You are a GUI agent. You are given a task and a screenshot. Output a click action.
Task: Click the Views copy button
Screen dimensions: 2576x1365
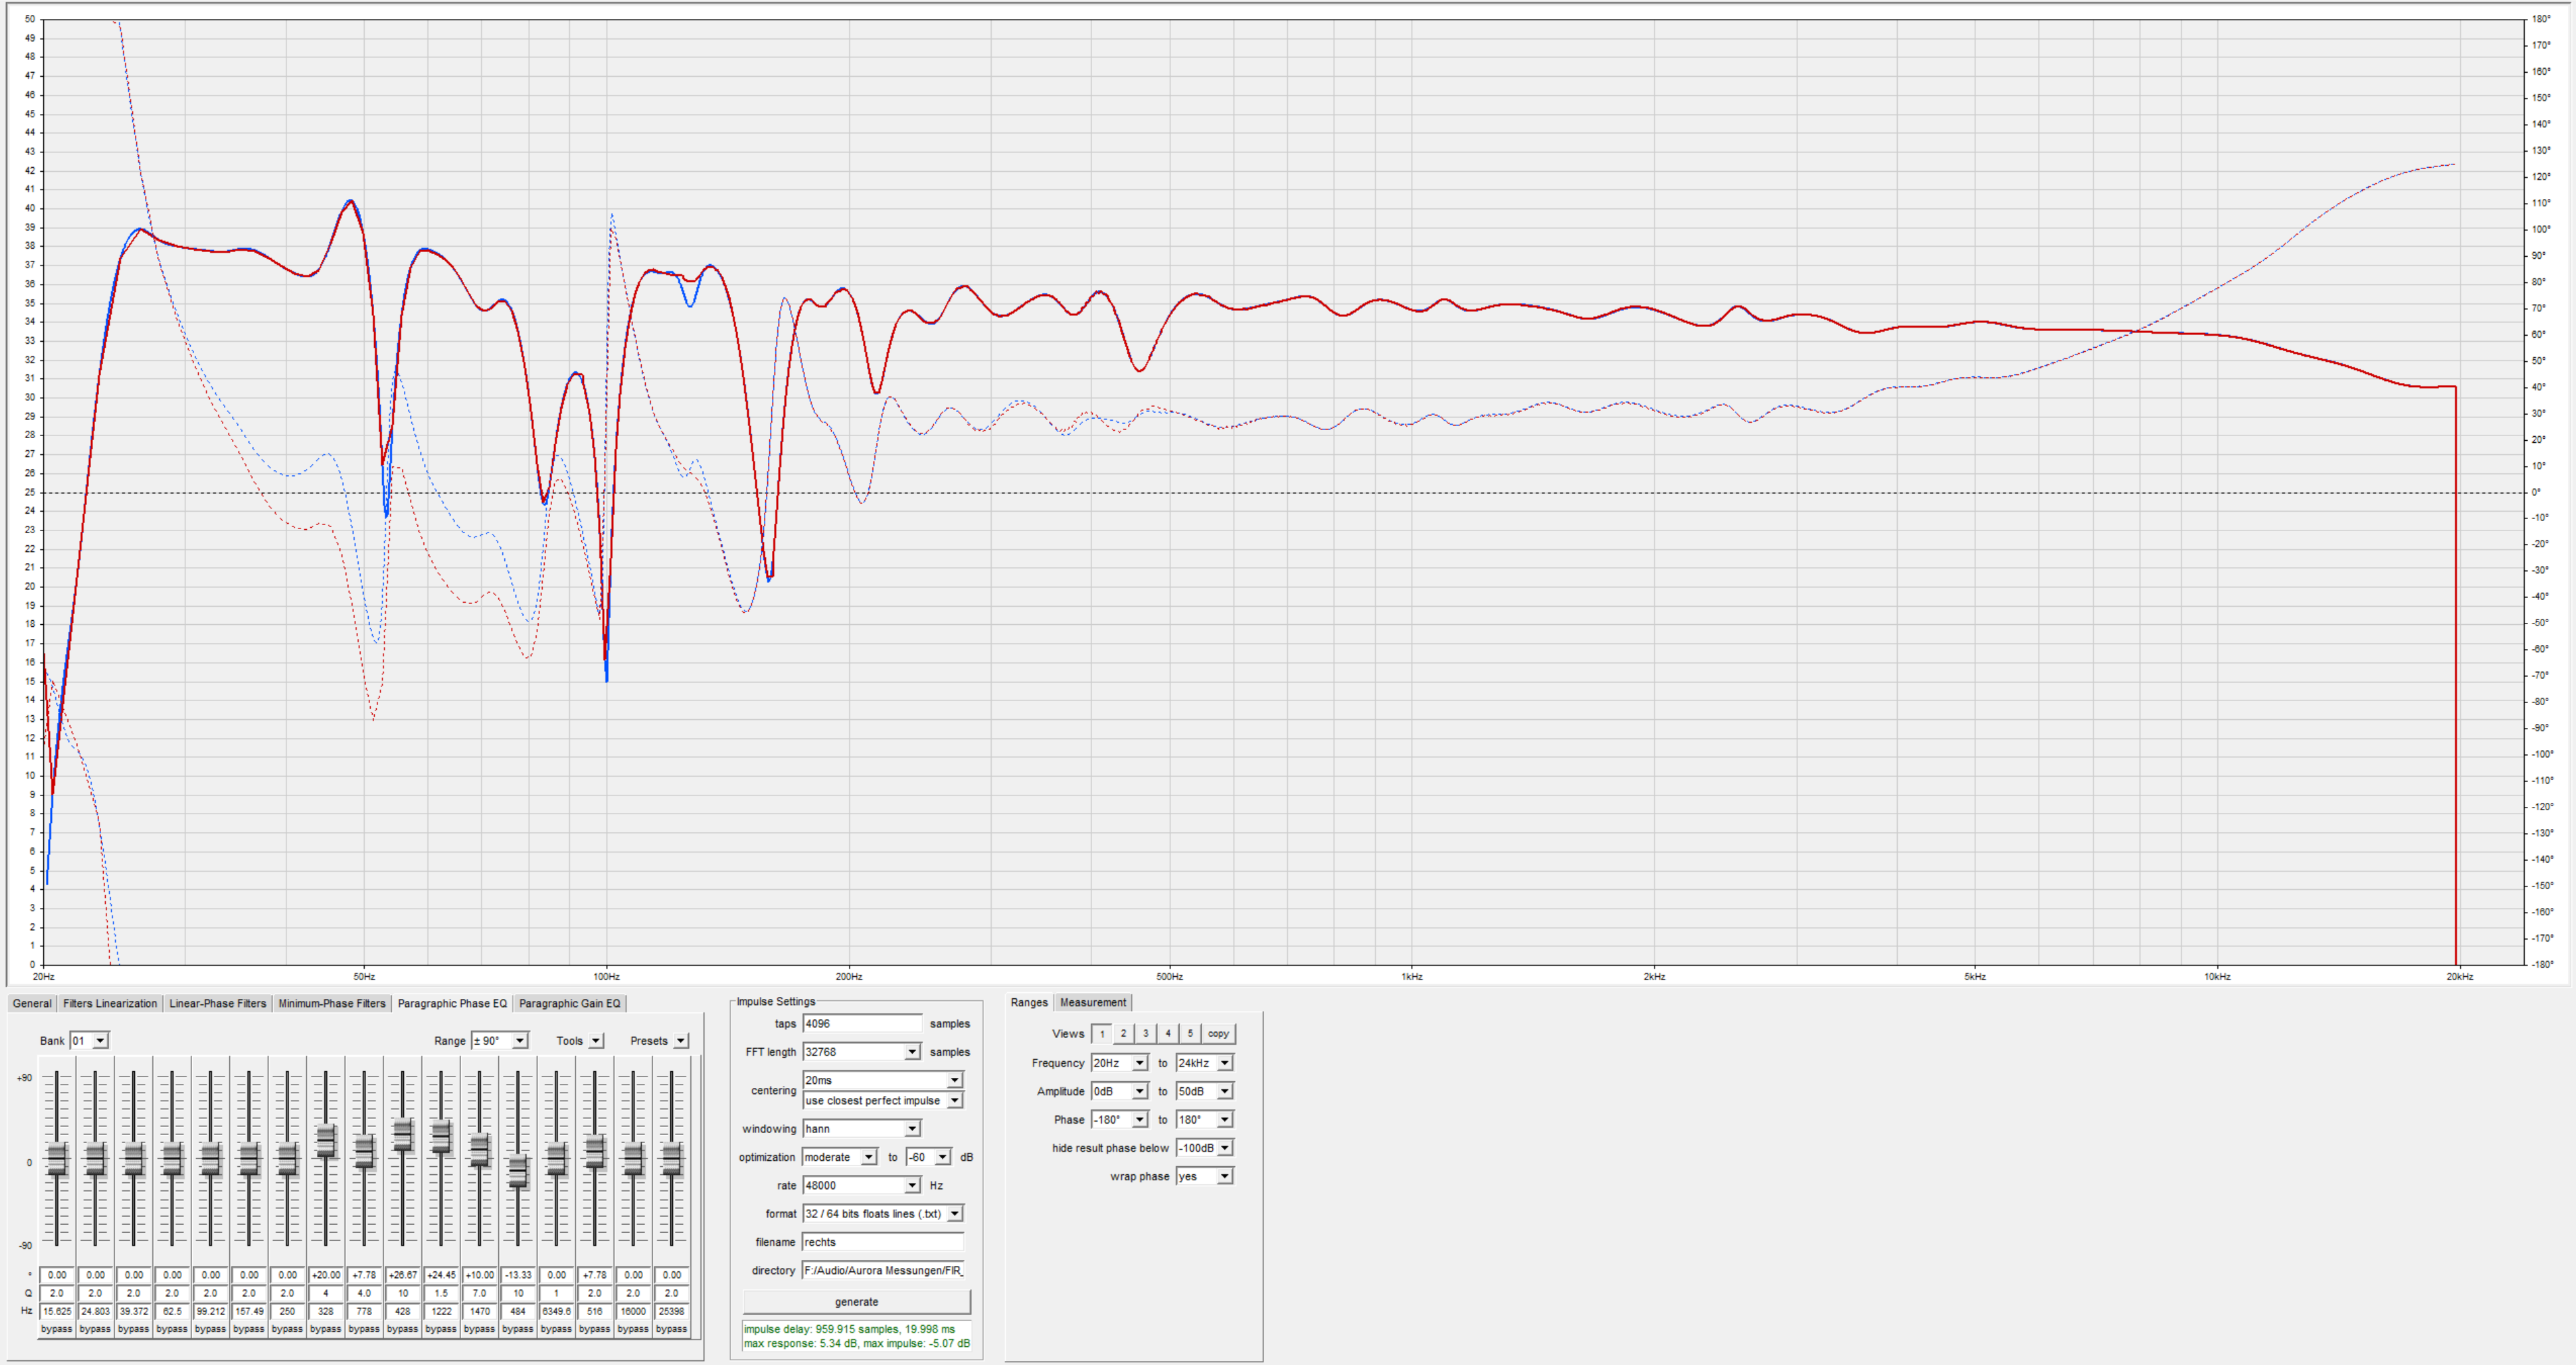tap(1218, 1034)
